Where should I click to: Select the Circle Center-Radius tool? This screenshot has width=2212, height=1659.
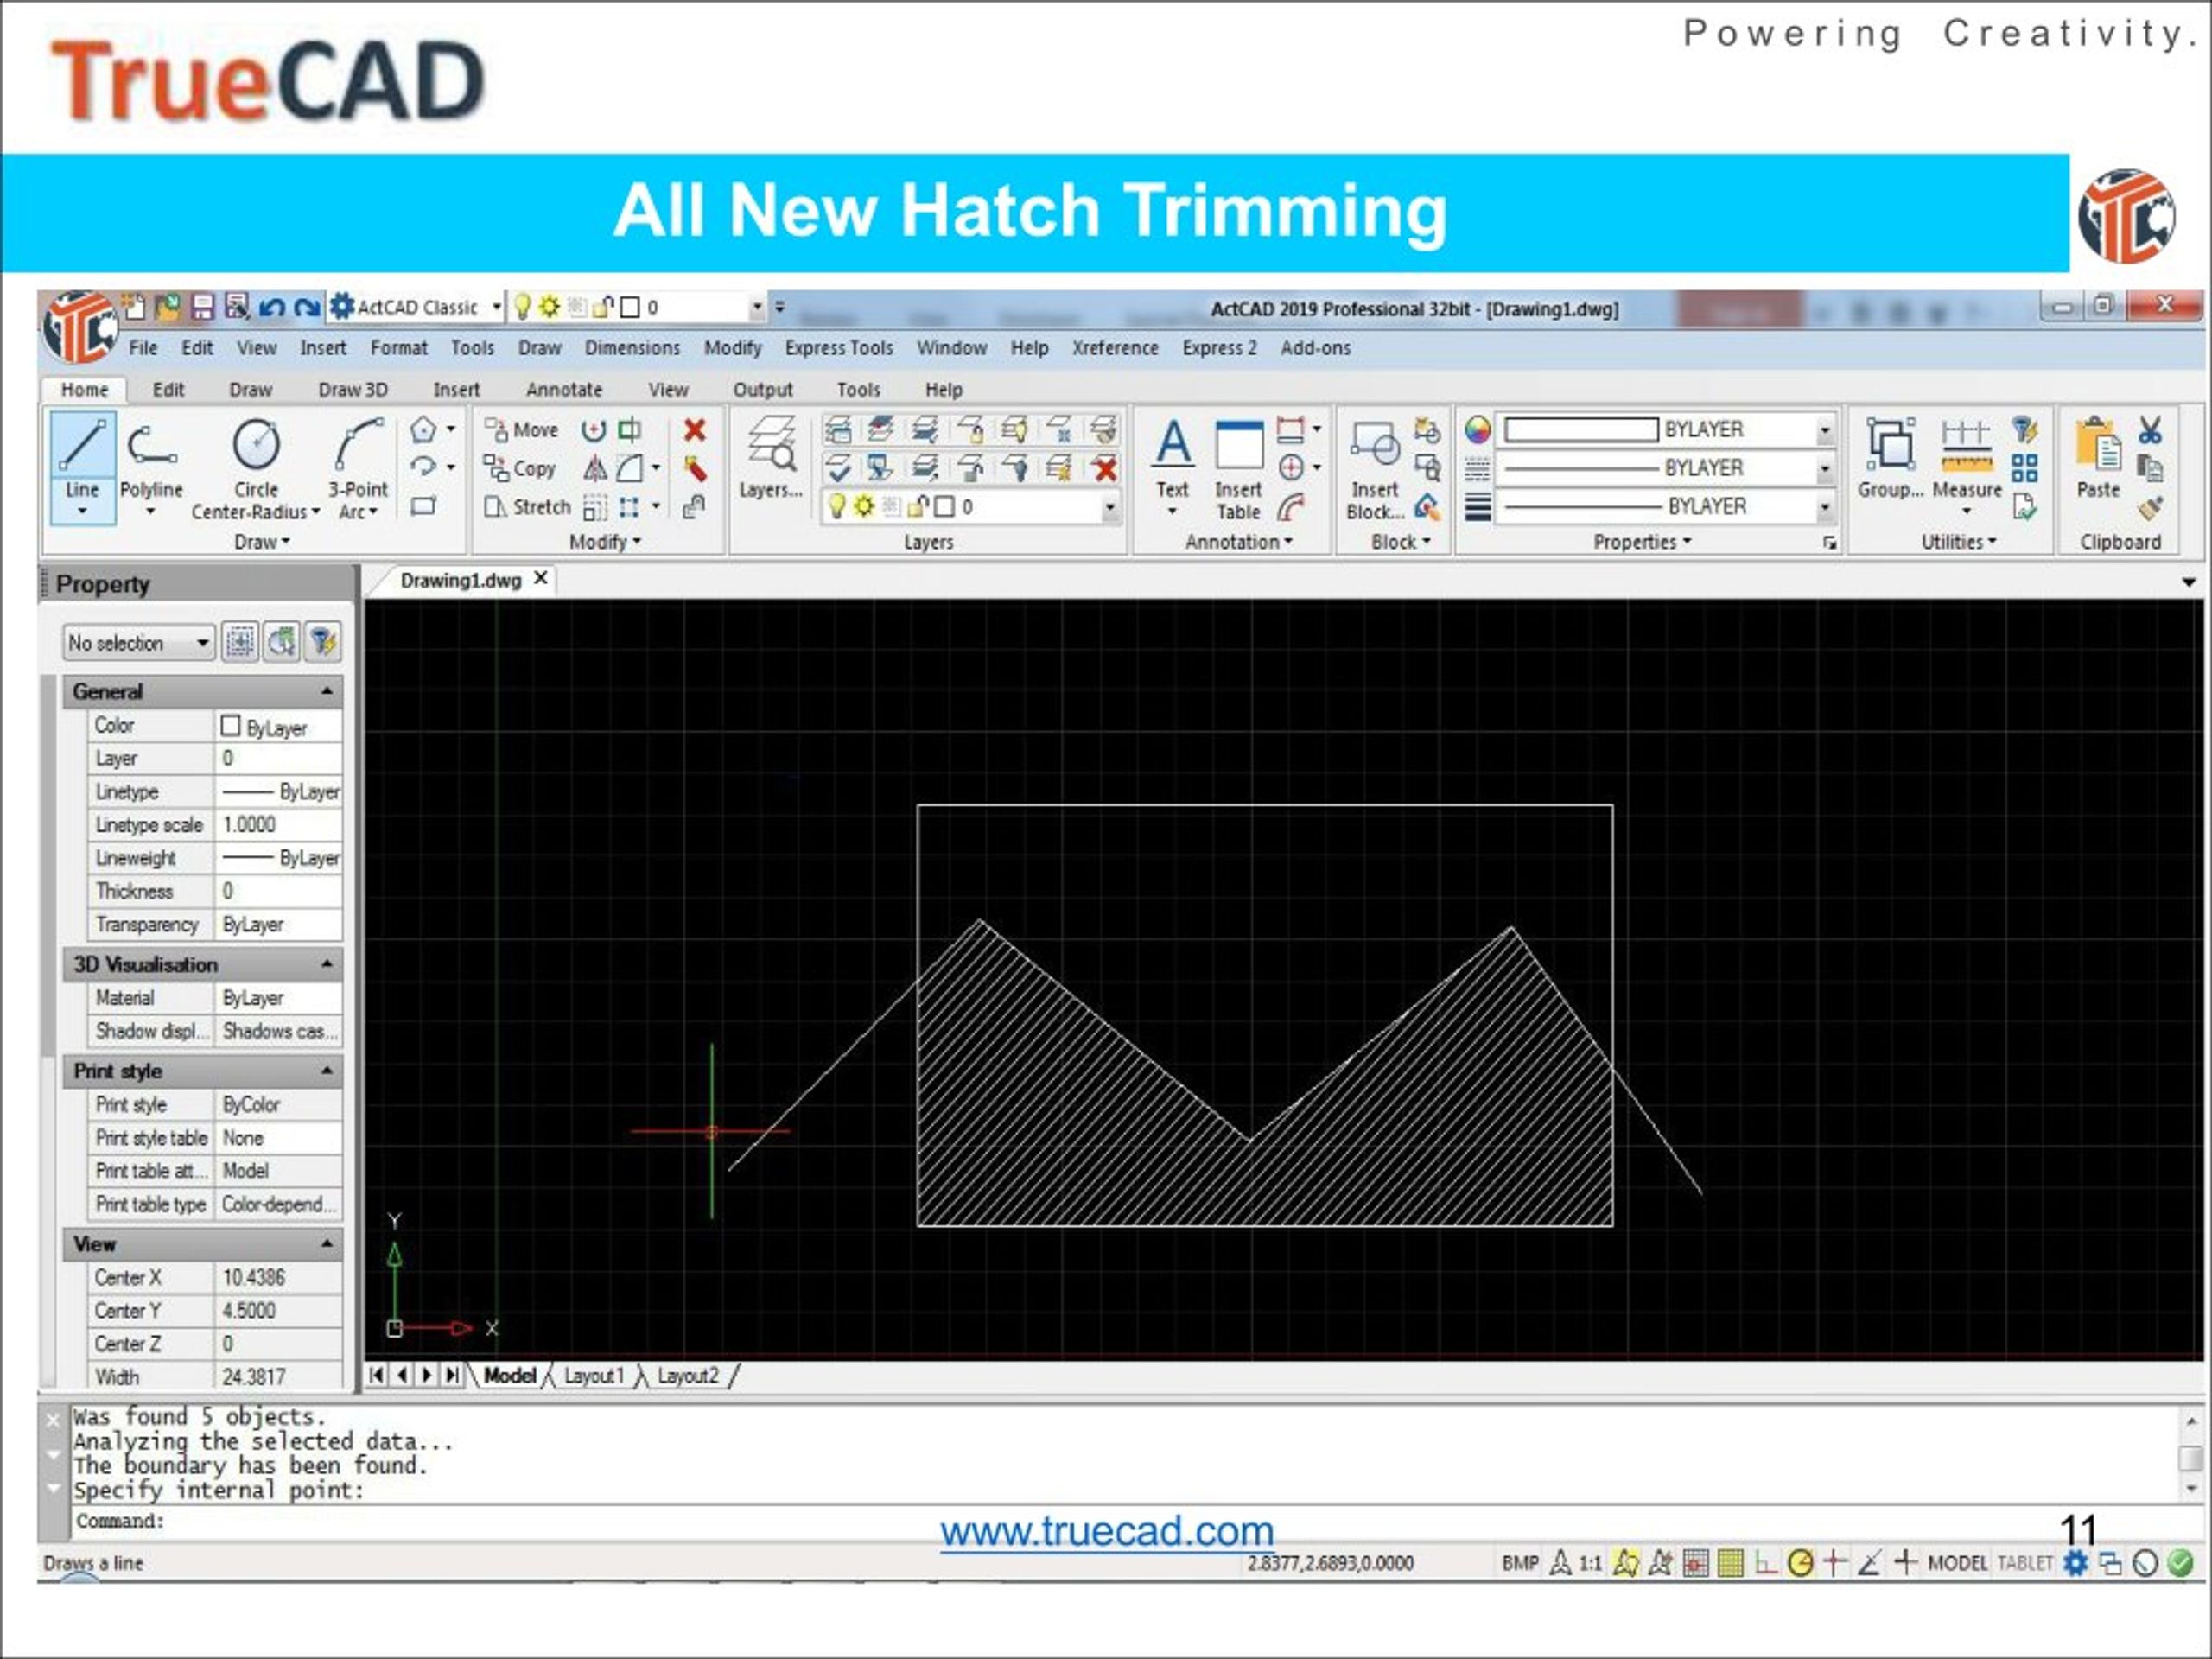click(256, 468)
